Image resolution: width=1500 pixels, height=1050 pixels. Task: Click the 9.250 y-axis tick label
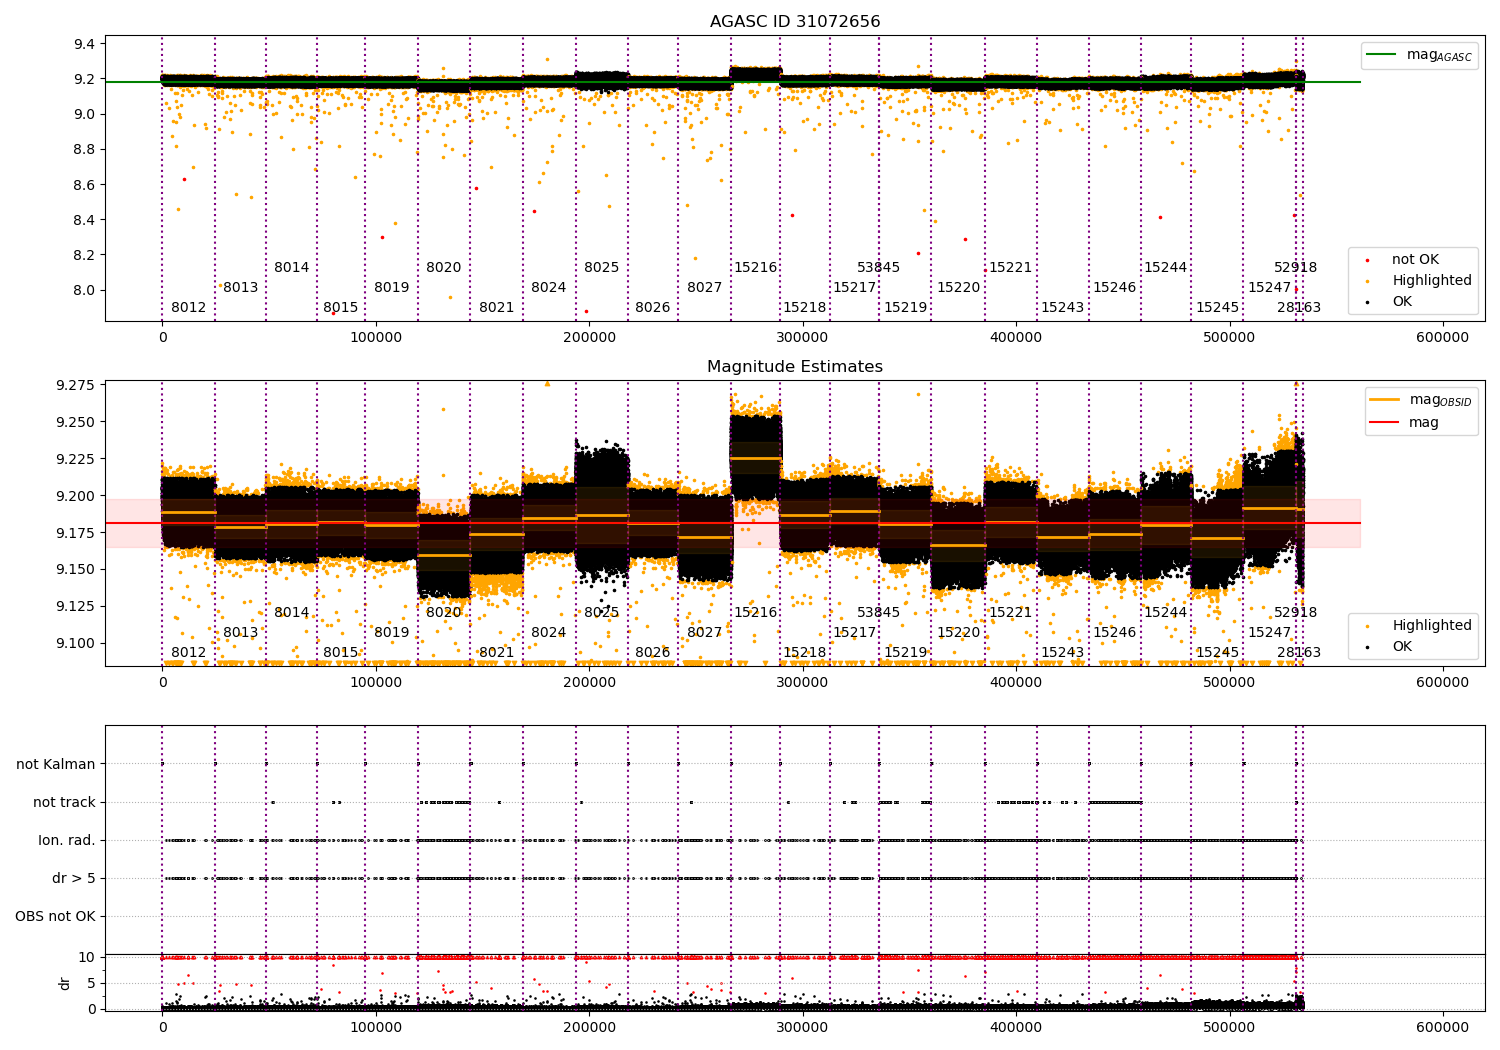pyautogui.click(x=76, y=423)
